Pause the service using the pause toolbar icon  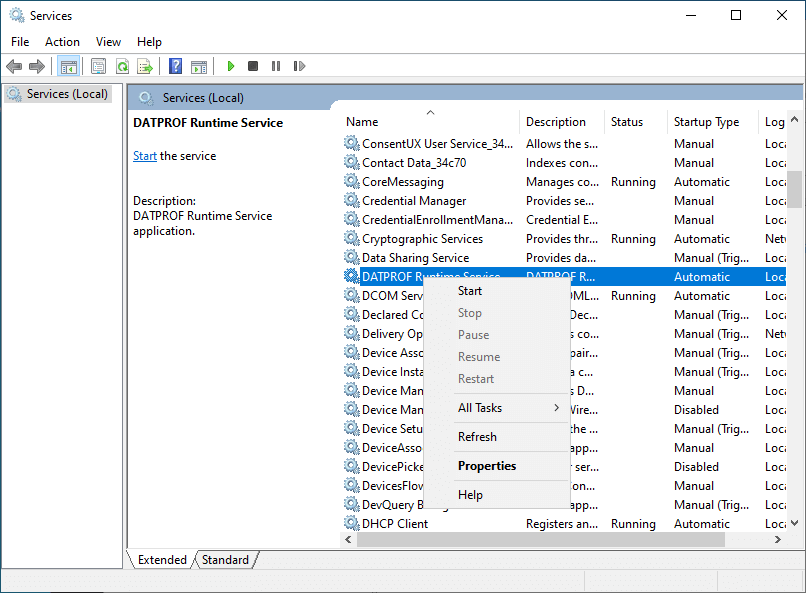tap(277, 66)
